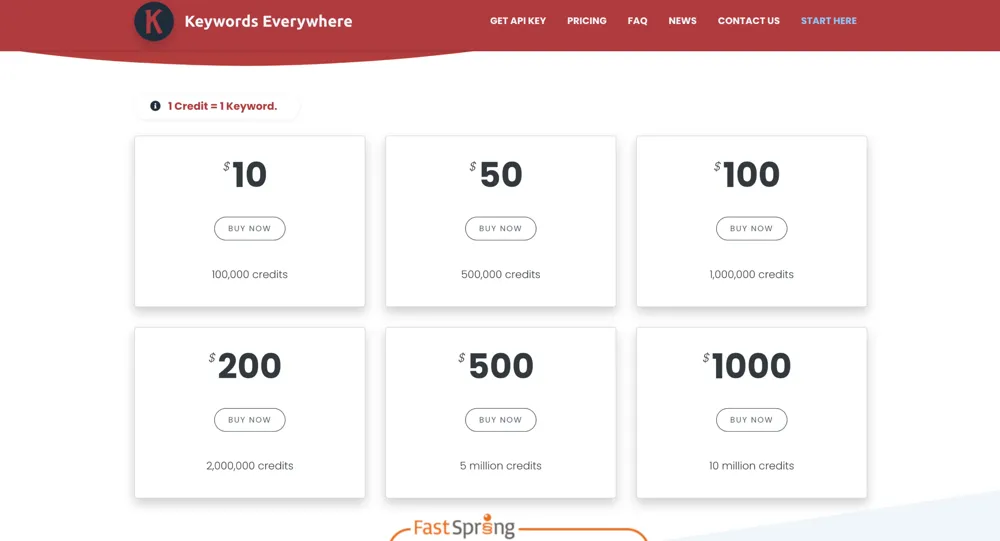Purchase the $200 package via Buy Now
Image resolution: width=1000 pixels, height=541 pixels.
249,420
